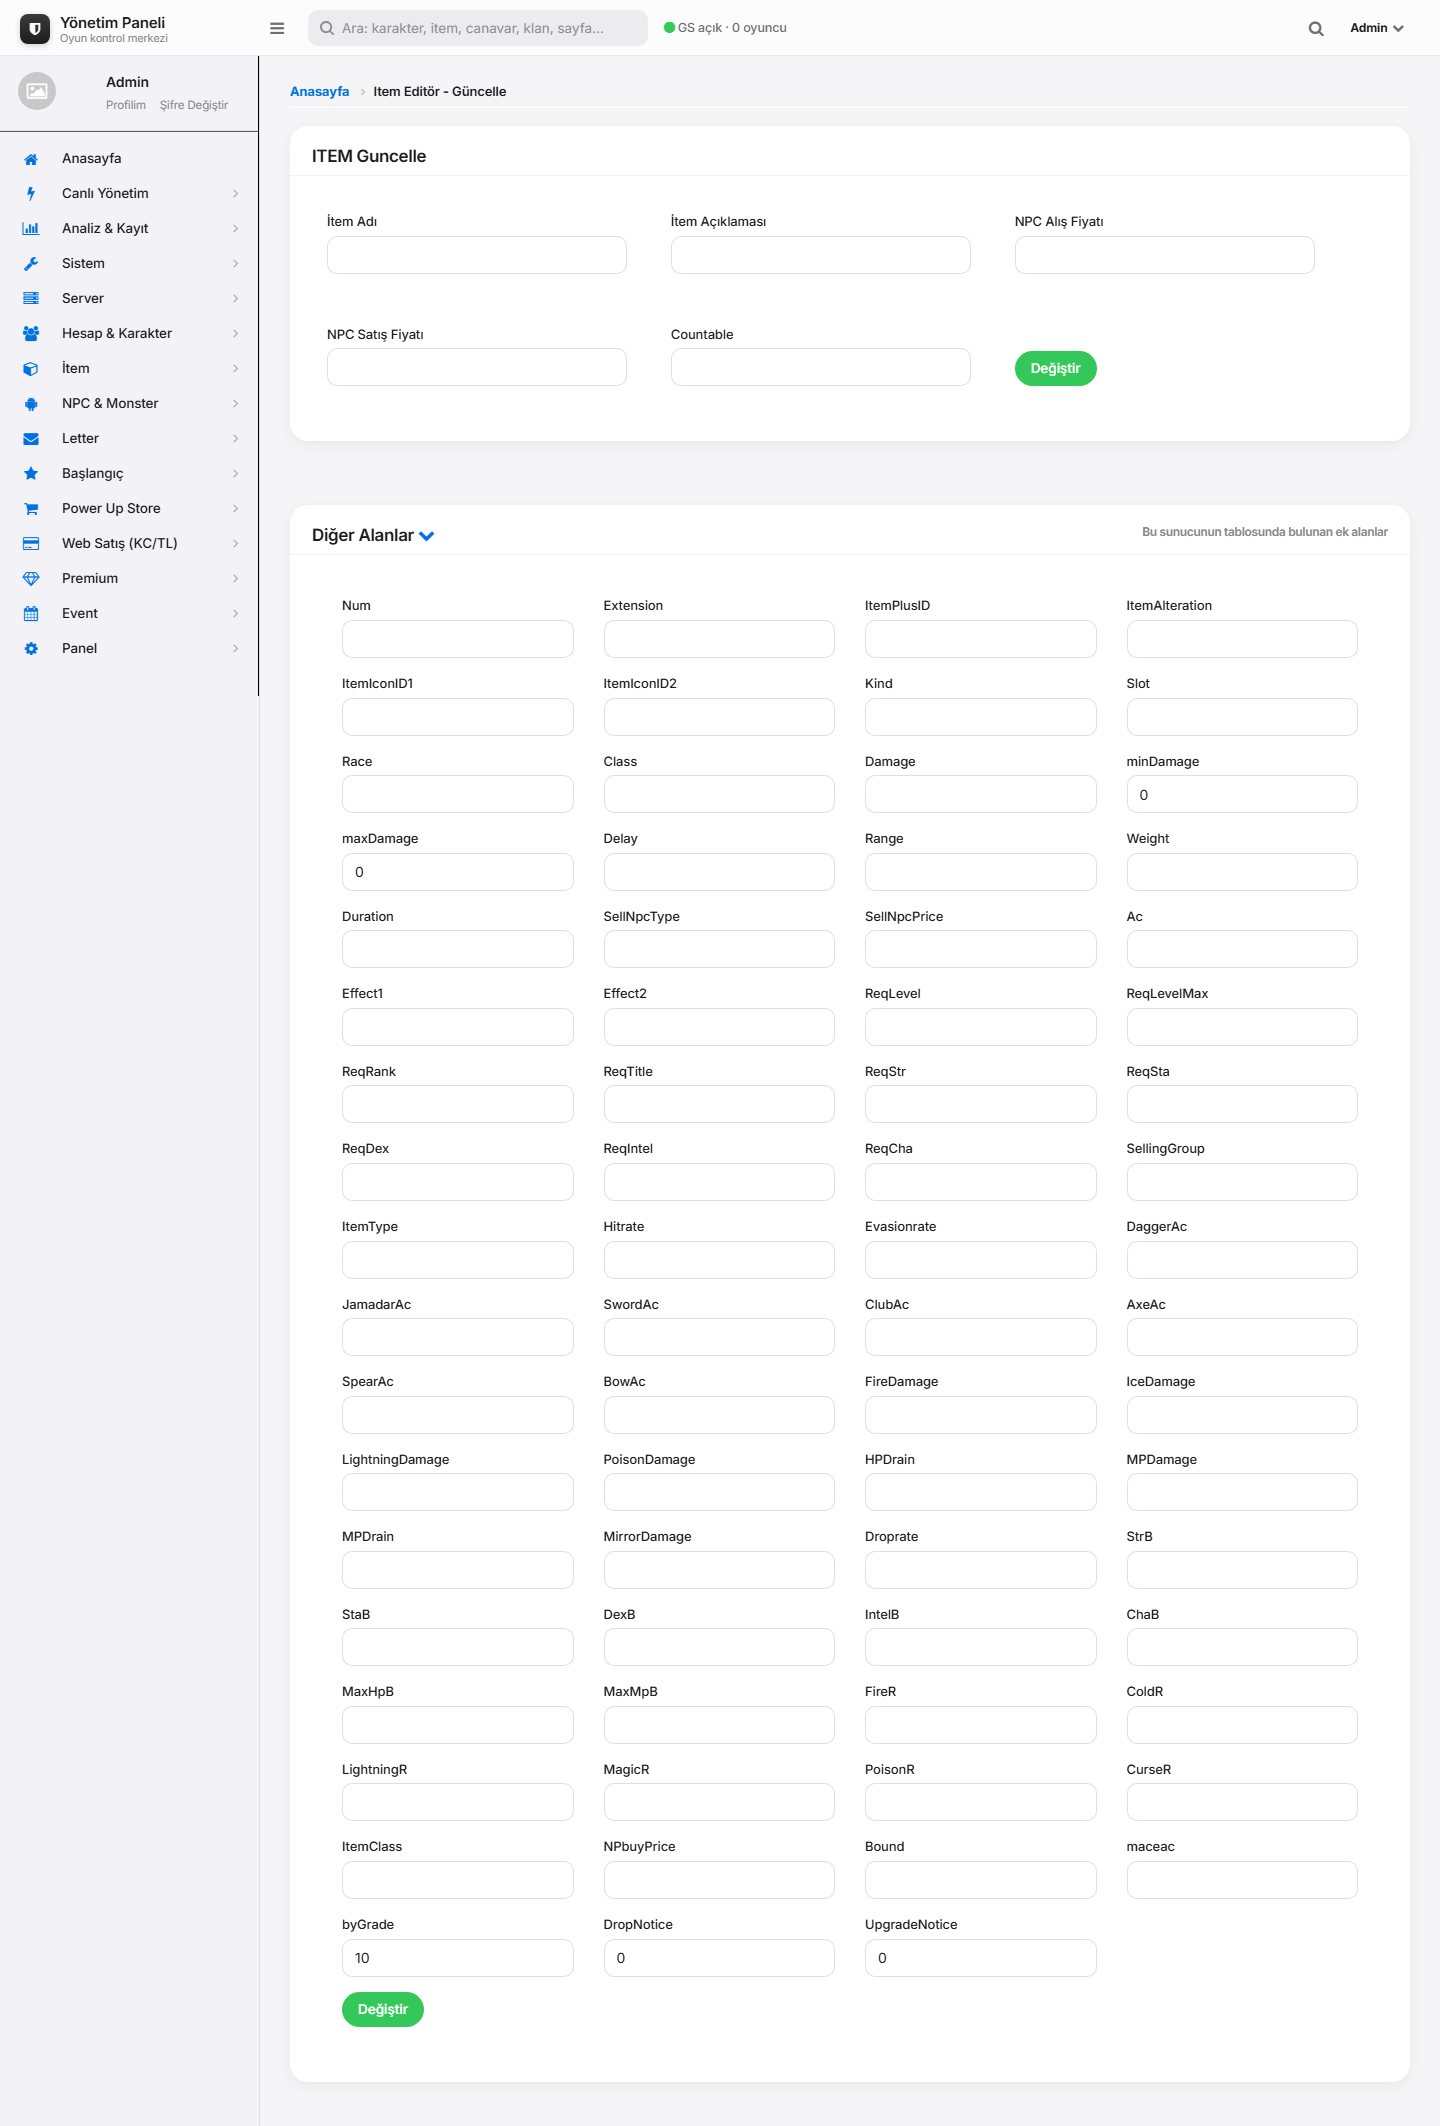Click the Değiştir button in ITEM Guncelle
Screen dimensions: 1440x2126
pyautogui.click(x=1056, y=368)
